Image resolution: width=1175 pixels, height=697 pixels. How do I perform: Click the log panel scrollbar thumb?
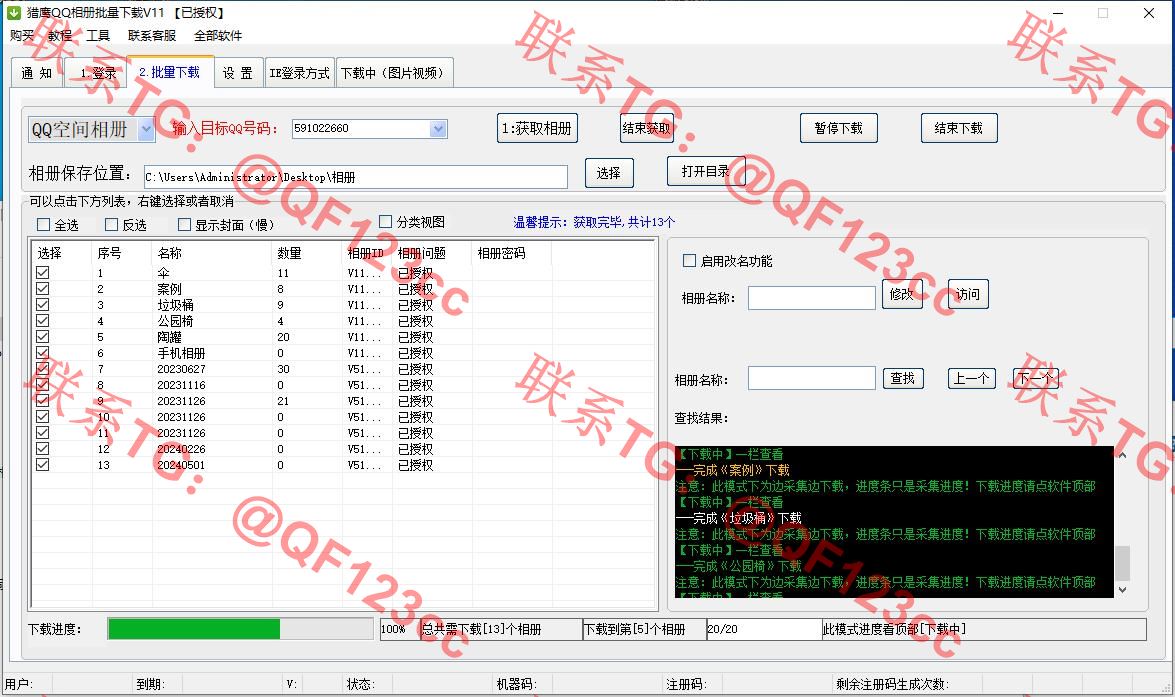click(x=1122, y=564)
